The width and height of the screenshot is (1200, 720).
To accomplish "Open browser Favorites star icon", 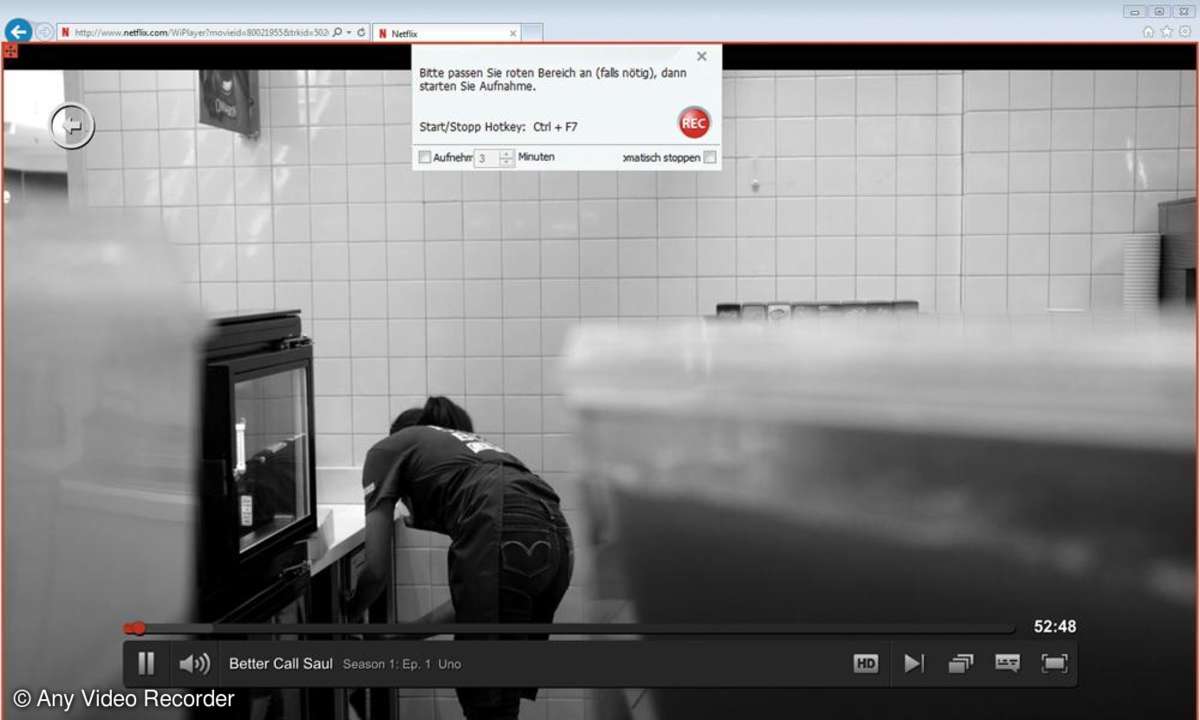I will [1166, 32].
